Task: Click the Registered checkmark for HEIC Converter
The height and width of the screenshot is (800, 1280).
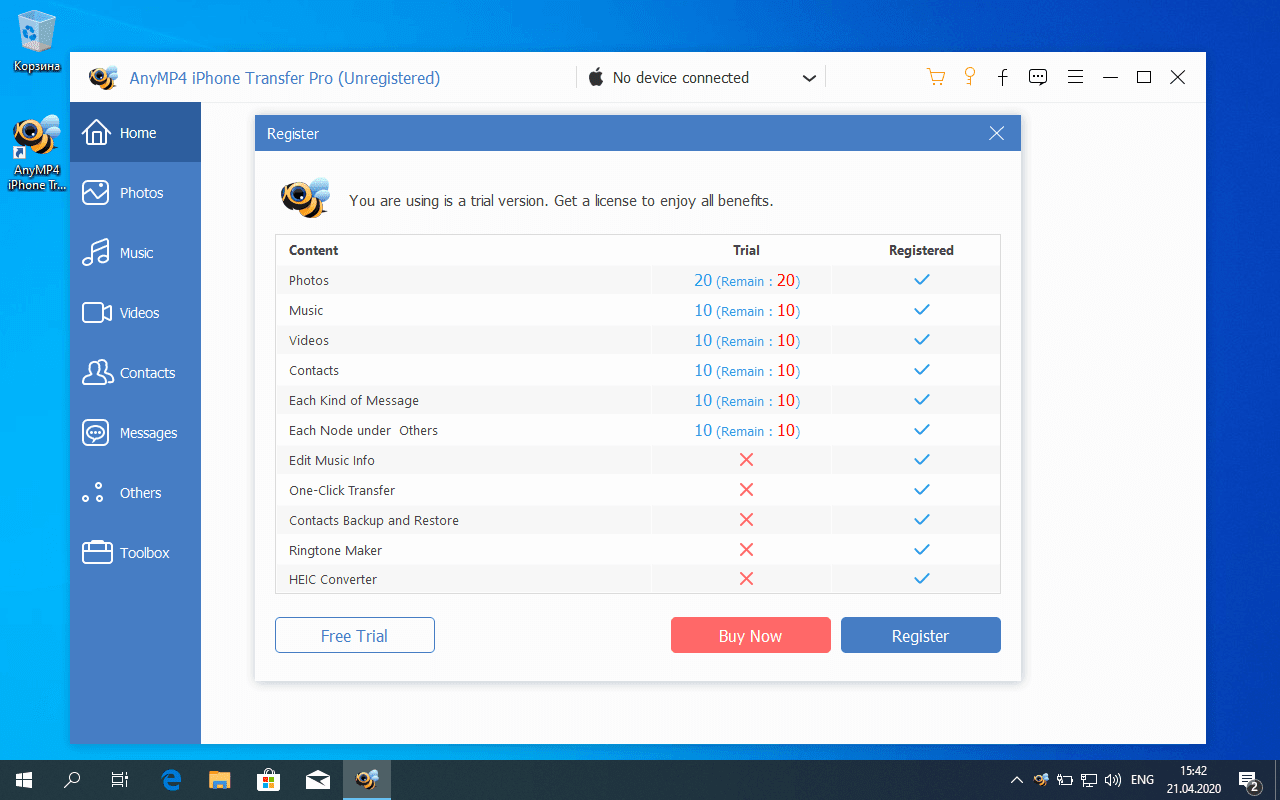Action: tap(922, 579)
